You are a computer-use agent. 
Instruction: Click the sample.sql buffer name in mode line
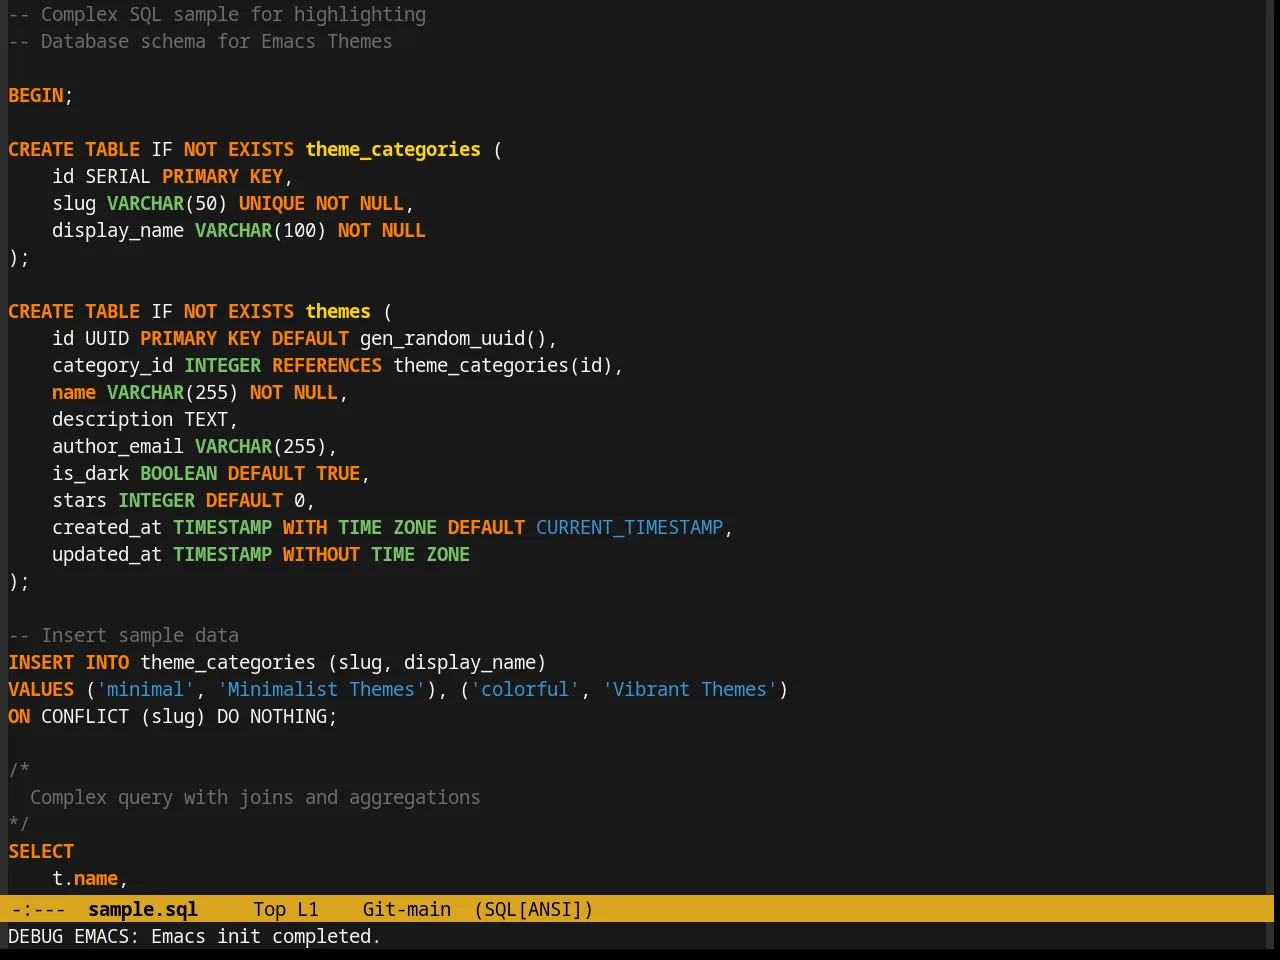pos(143,909)
